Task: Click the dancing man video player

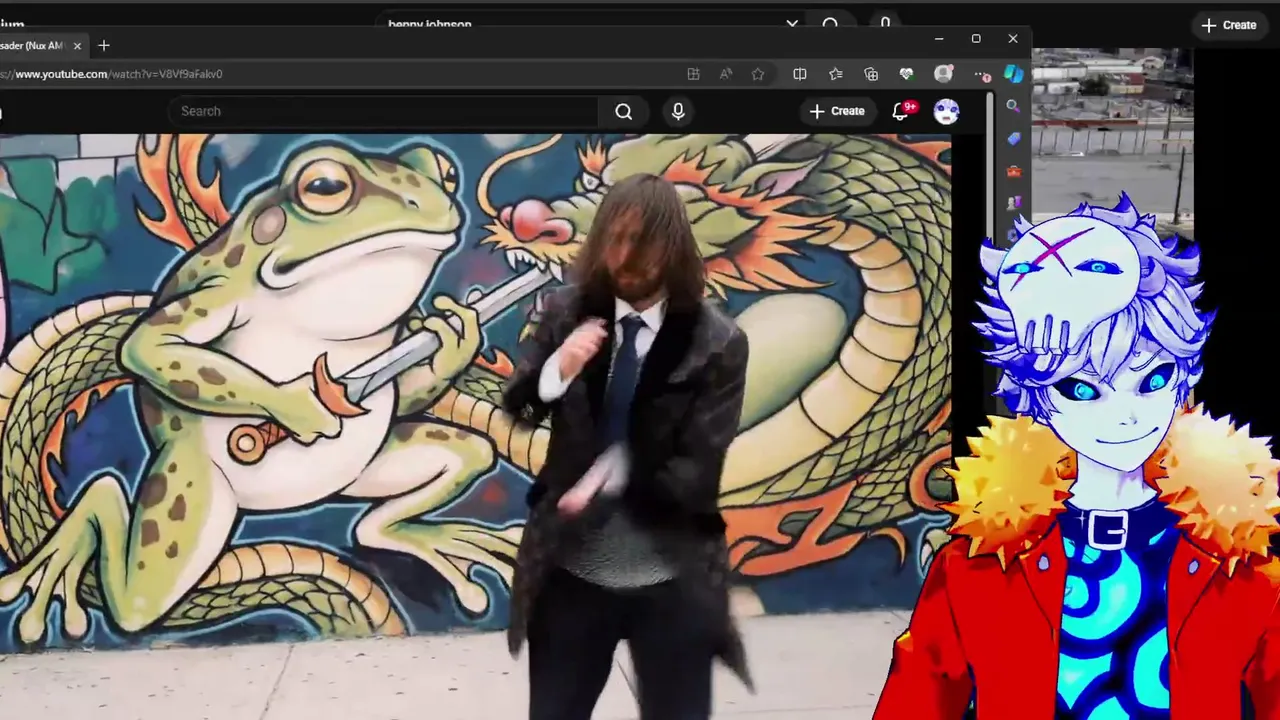Action: click(x=475, y=425)
